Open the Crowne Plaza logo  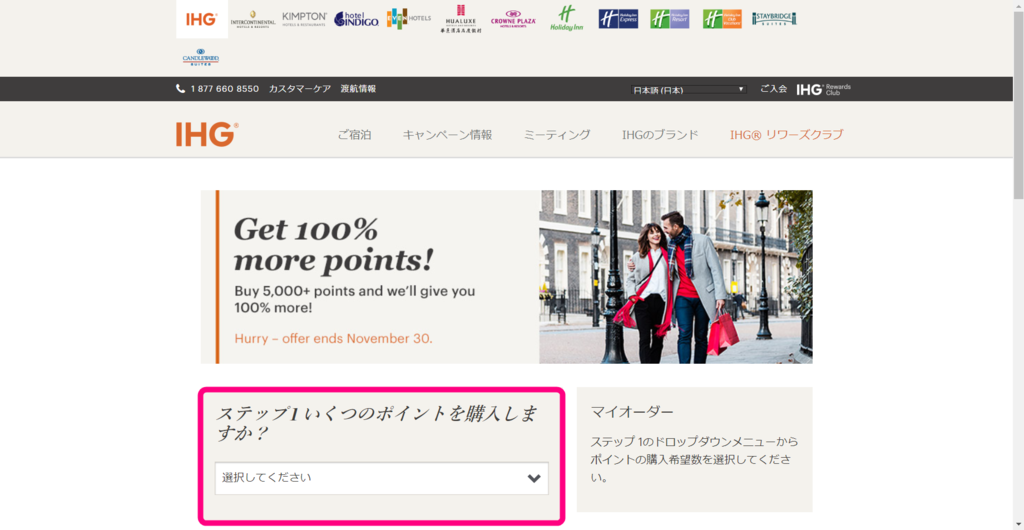513,19
